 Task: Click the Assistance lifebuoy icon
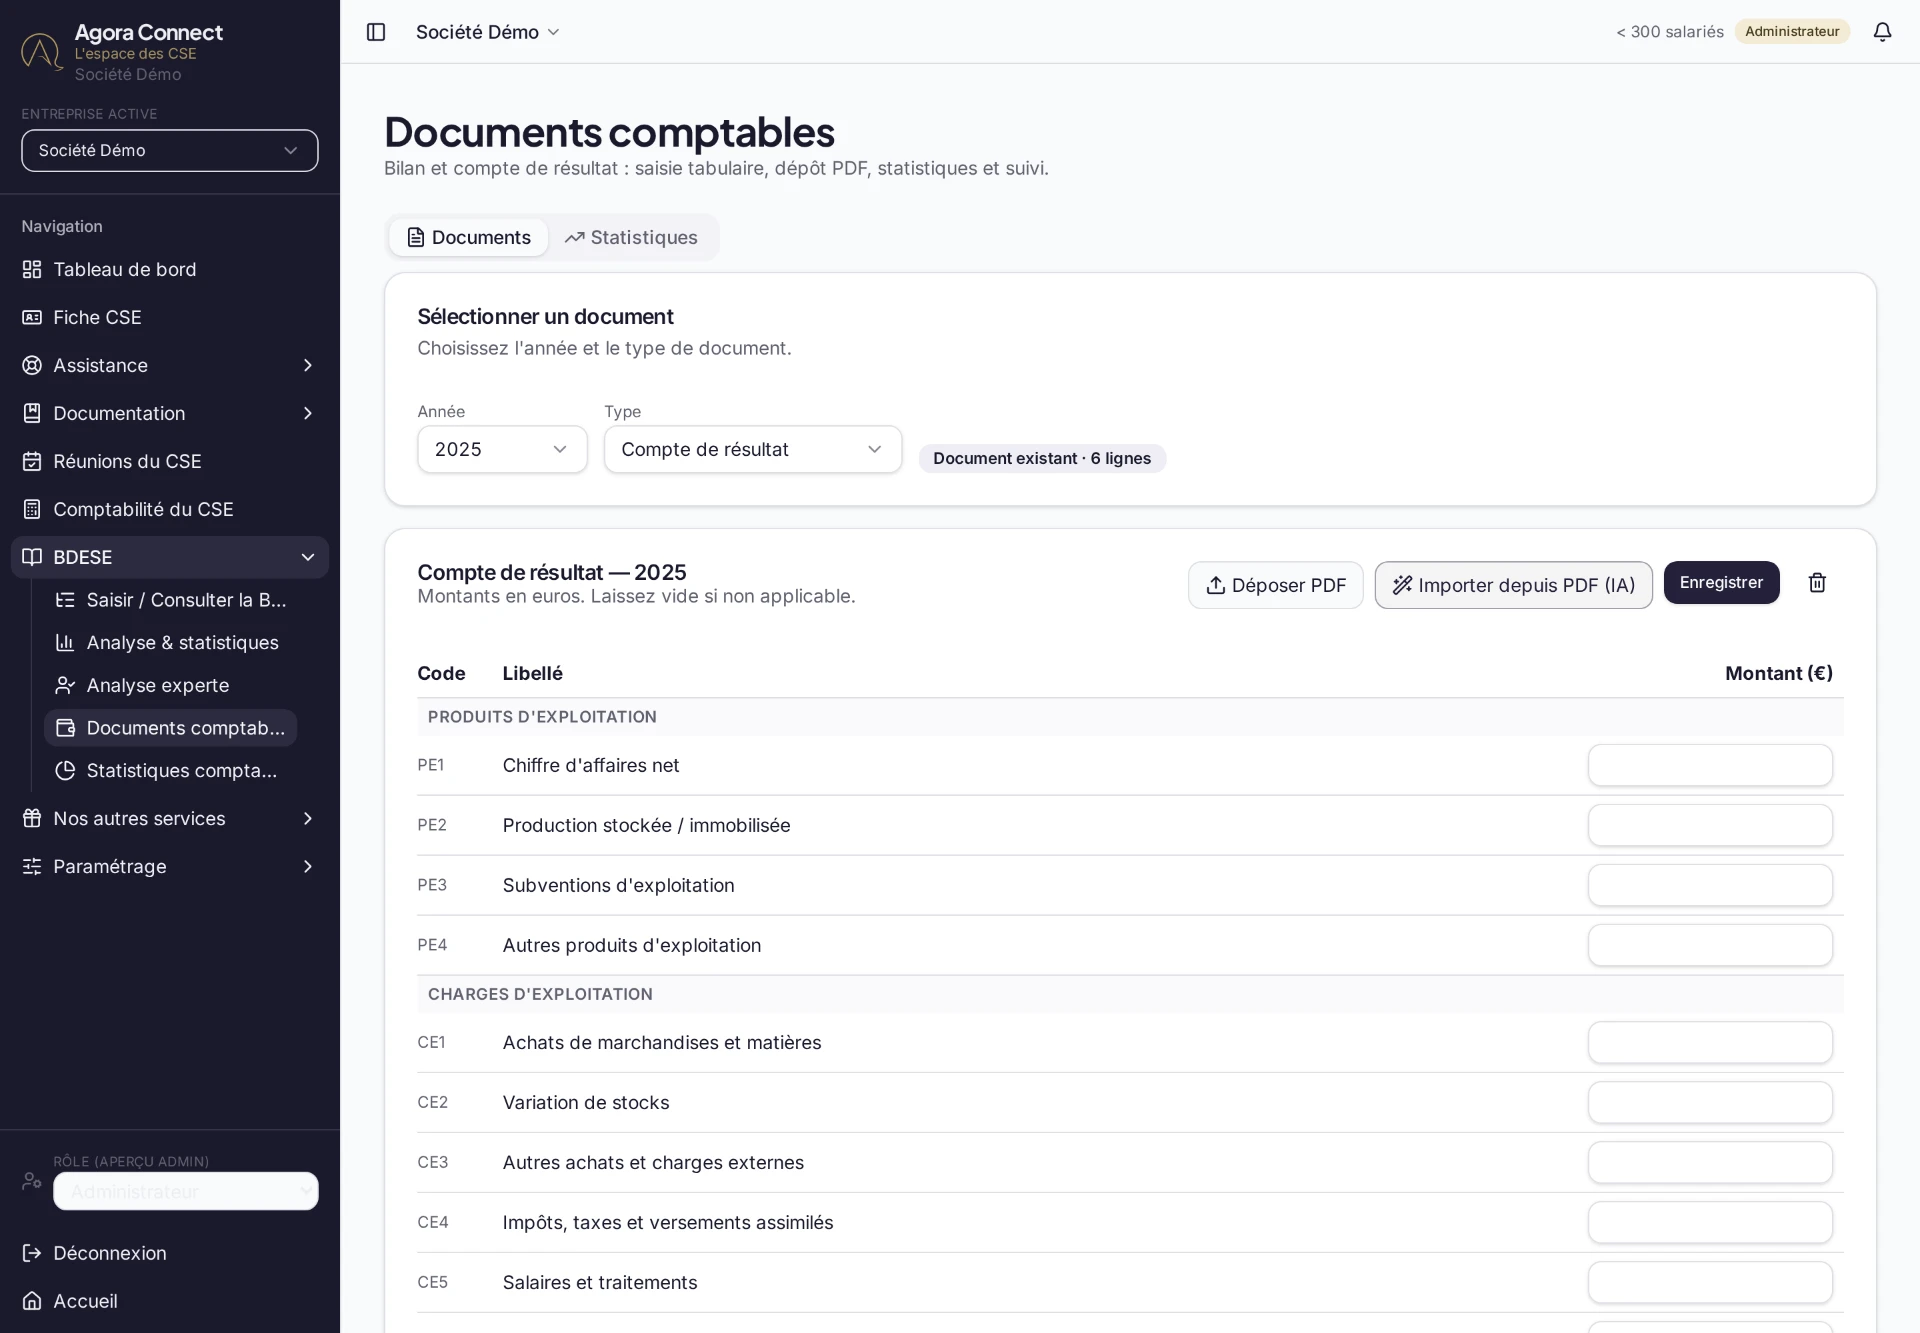point(32,365)
